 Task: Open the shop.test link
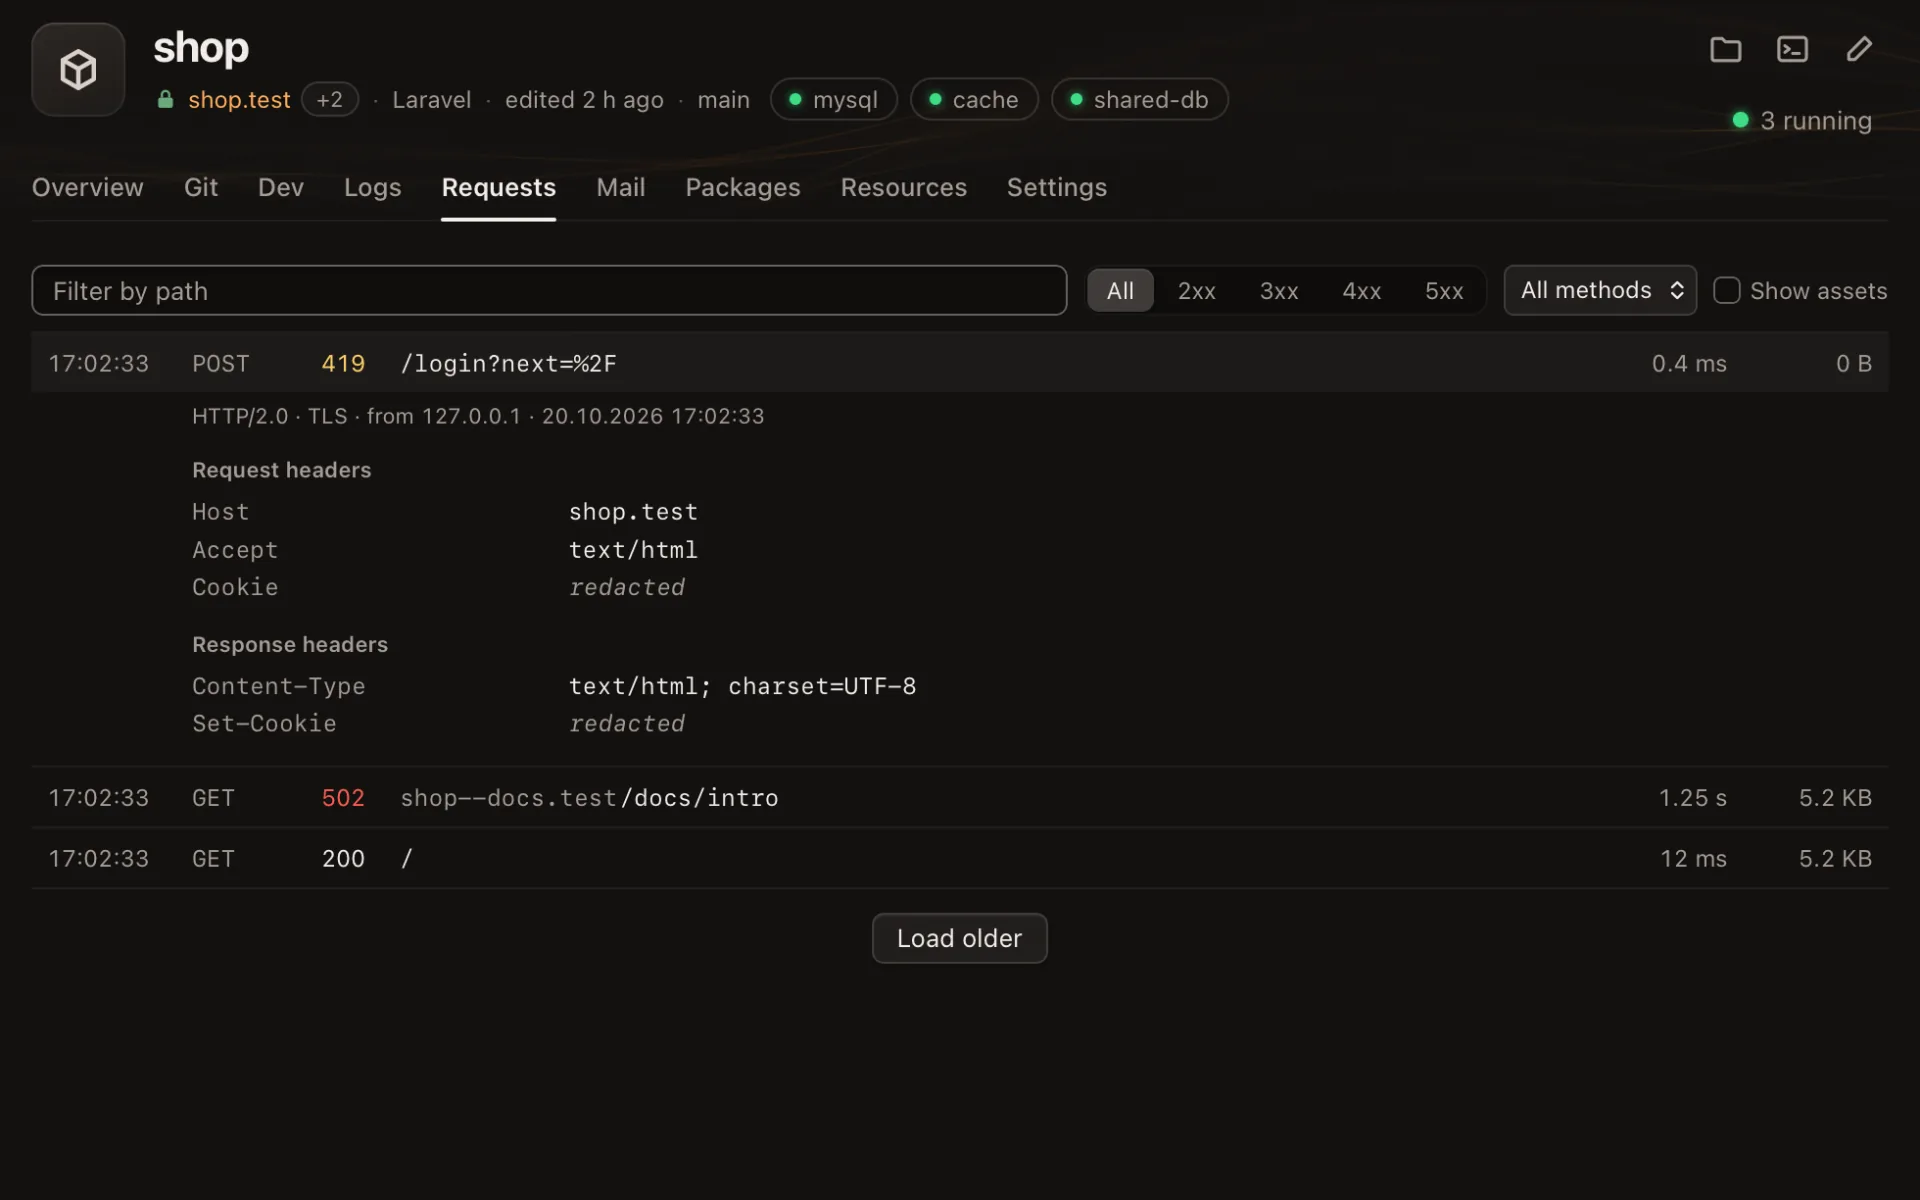pyautogui.click(x=239, y=100)
